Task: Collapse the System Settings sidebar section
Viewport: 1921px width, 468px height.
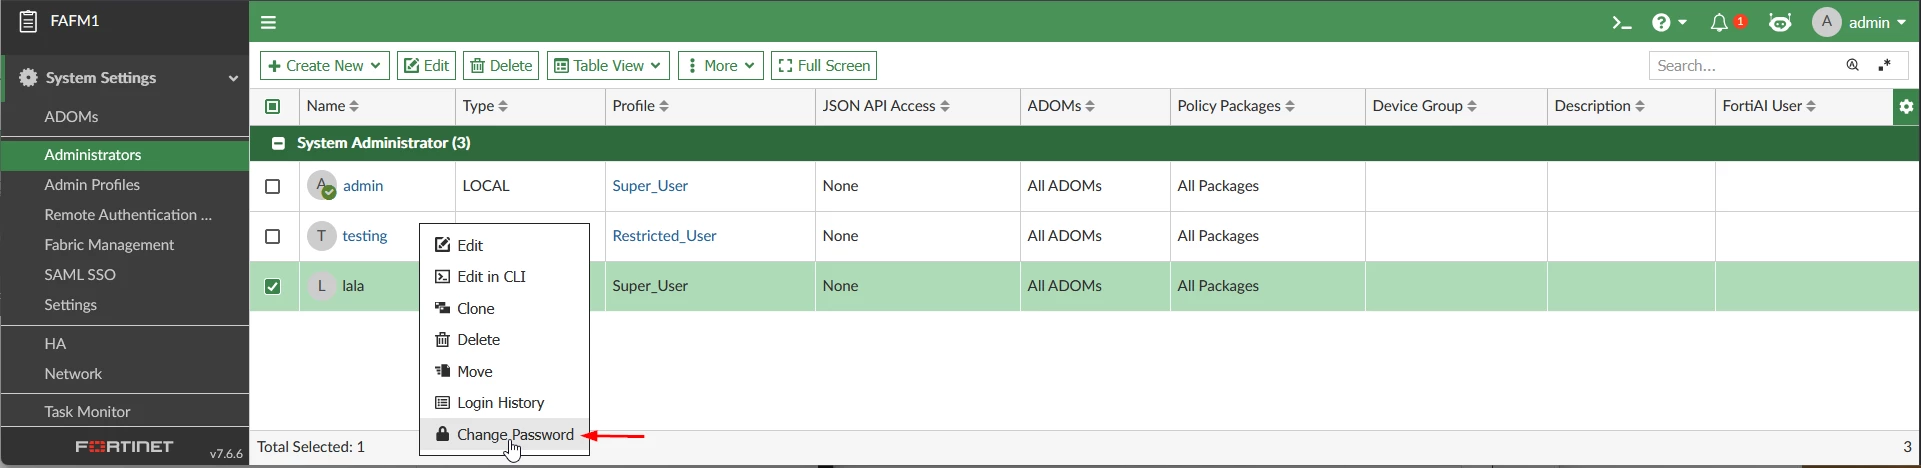Action: coord(233,78)
